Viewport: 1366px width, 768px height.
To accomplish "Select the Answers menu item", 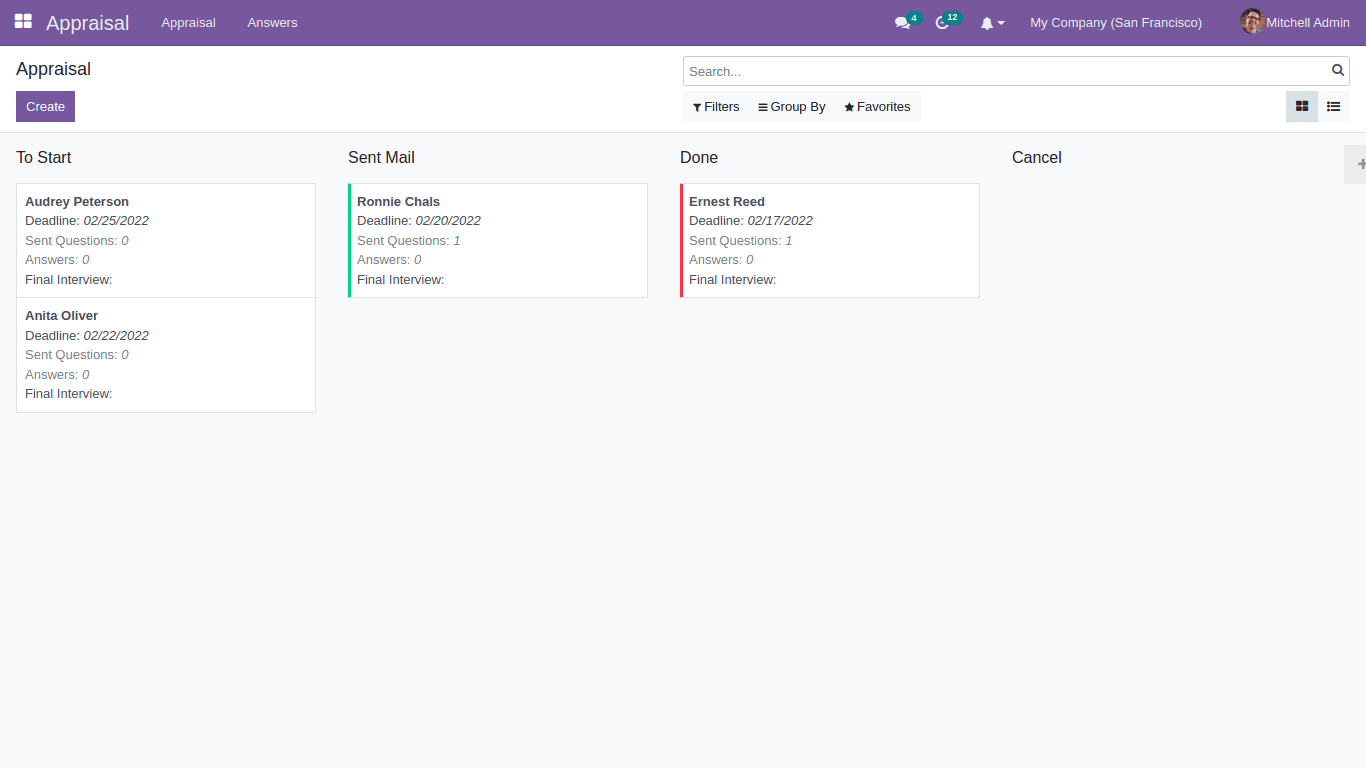I will point(272,22).
